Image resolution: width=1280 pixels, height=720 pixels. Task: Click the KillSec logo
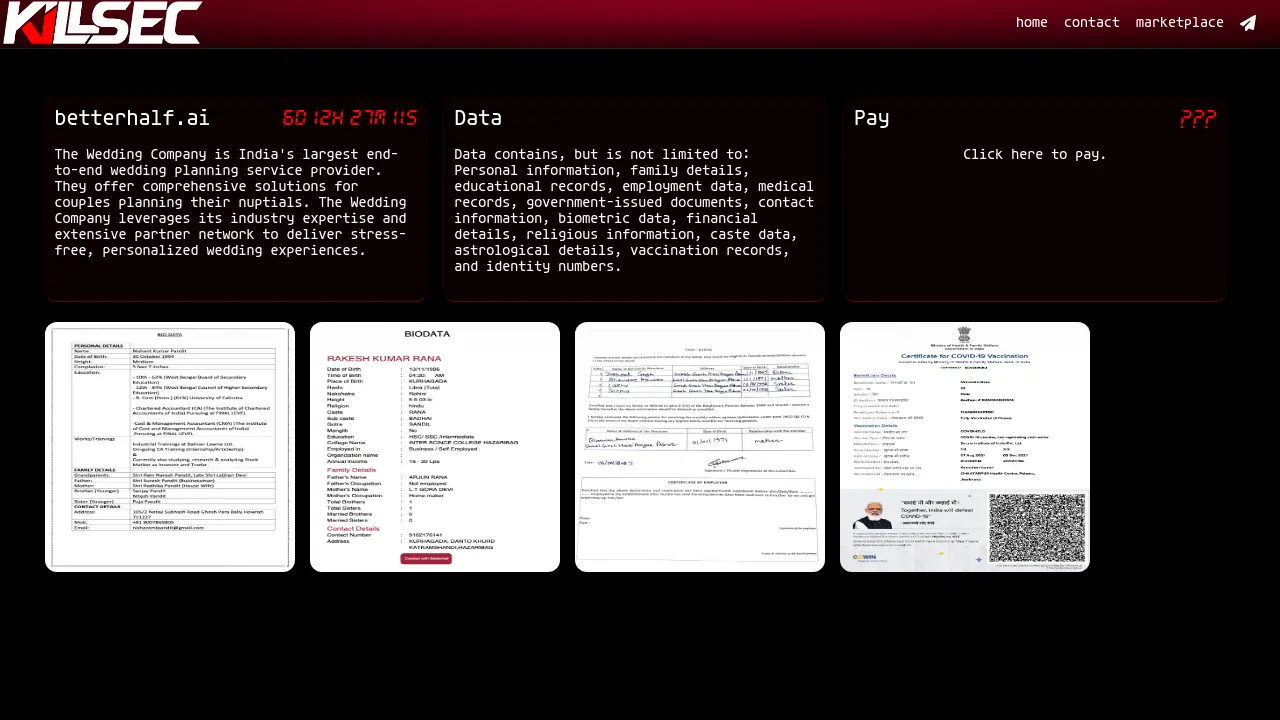coord(102,23)
